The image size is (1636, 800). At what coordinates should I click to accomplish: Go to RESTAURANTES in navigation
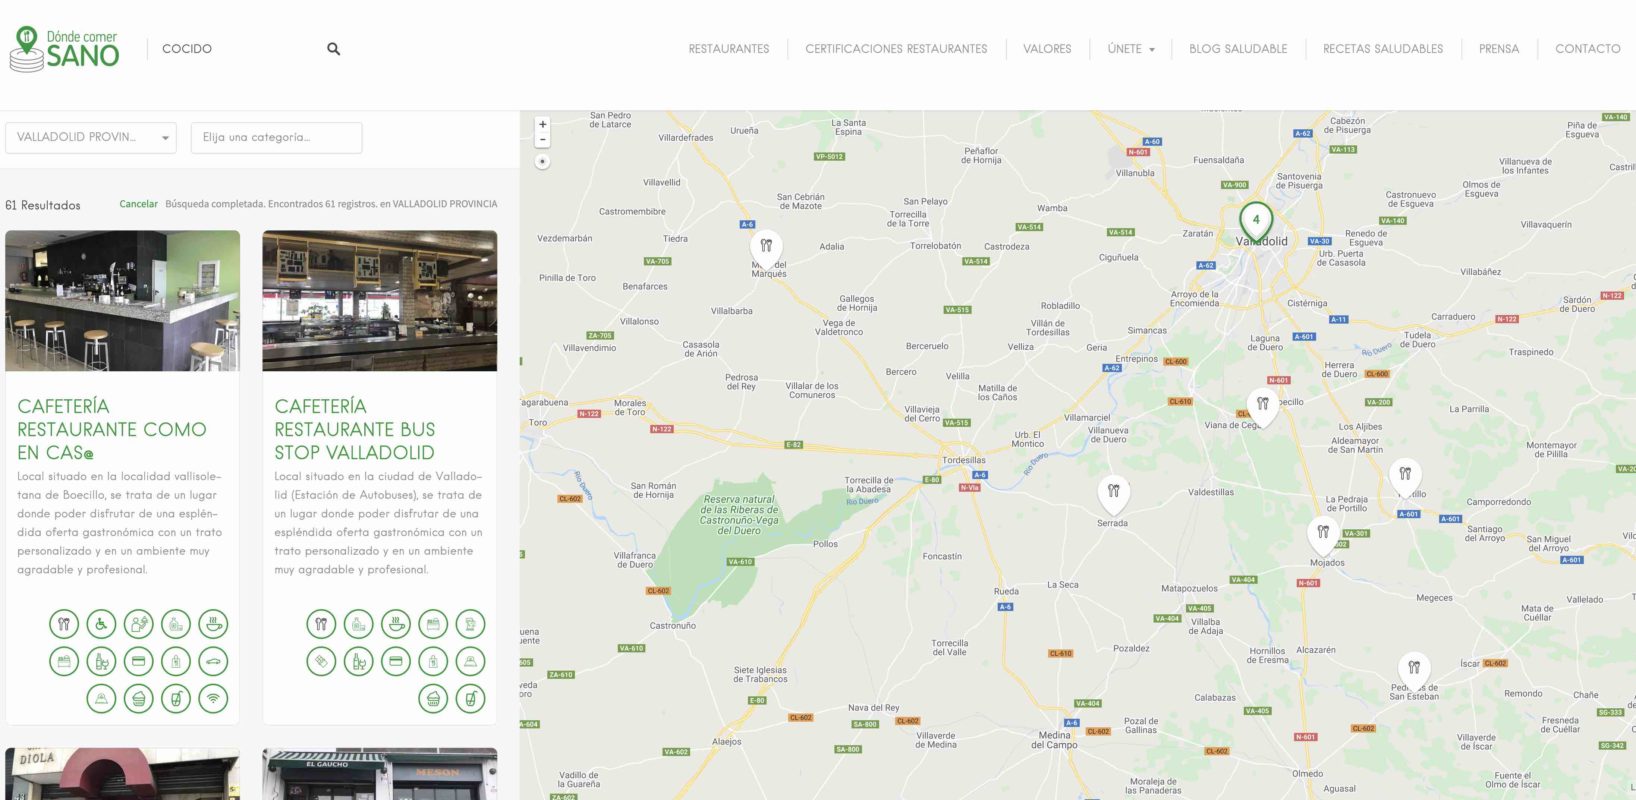tap(728, 49)
